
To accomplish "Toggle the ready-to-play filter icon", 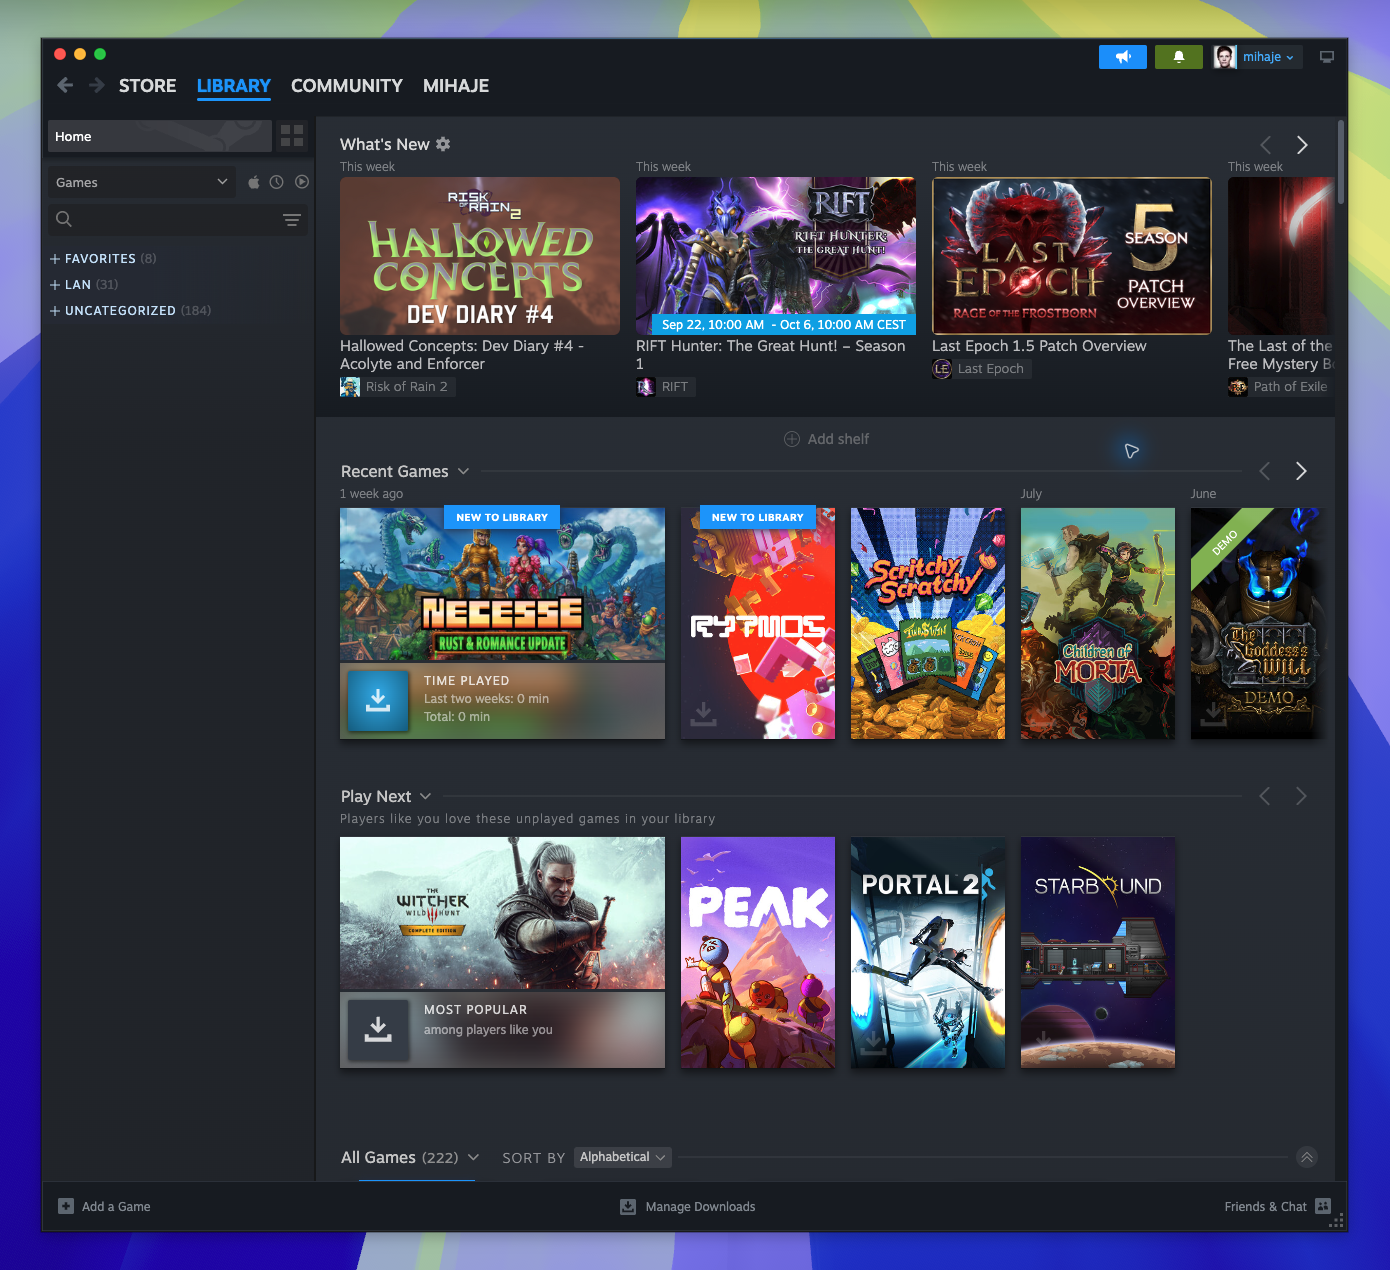I will 302,182.
